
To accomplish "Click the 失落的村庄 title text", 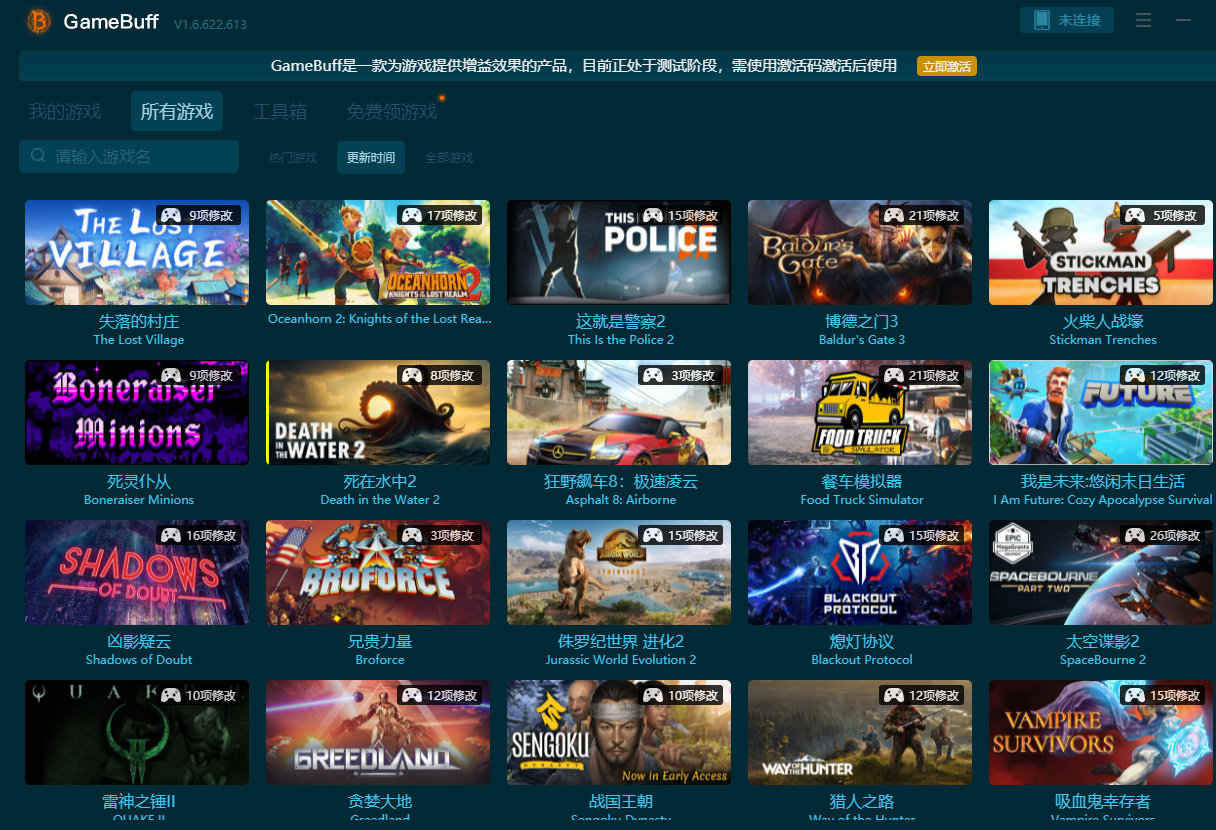I will tap(139, 322).
